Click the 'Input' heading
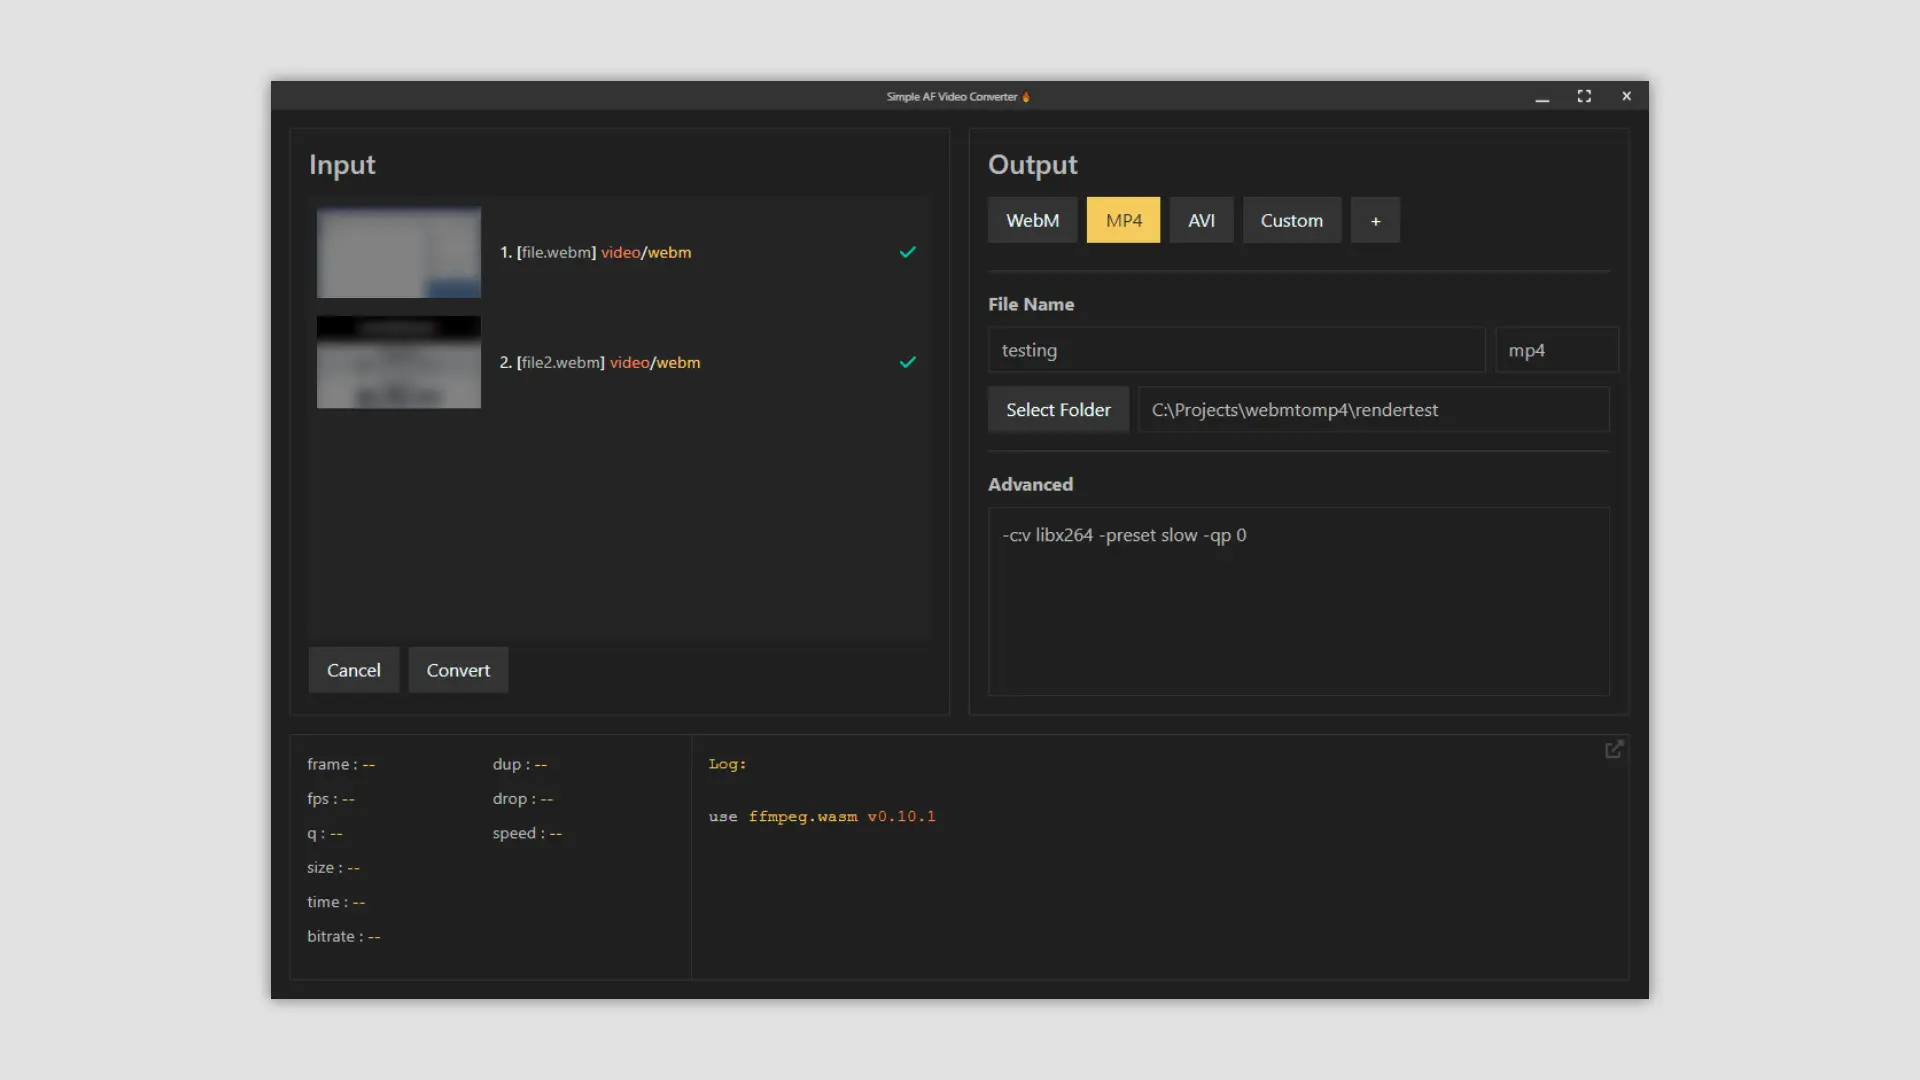1920x1080 pixels. click(342, 165)
